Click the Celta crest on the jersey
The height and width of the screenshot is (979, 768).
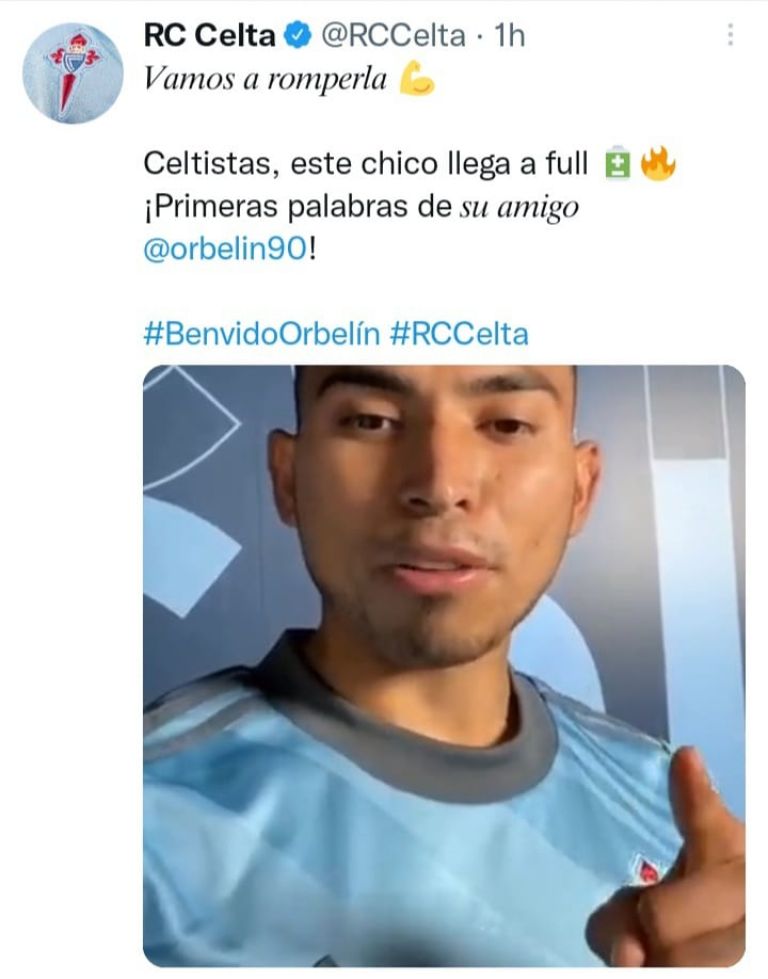tap(647, 870)
